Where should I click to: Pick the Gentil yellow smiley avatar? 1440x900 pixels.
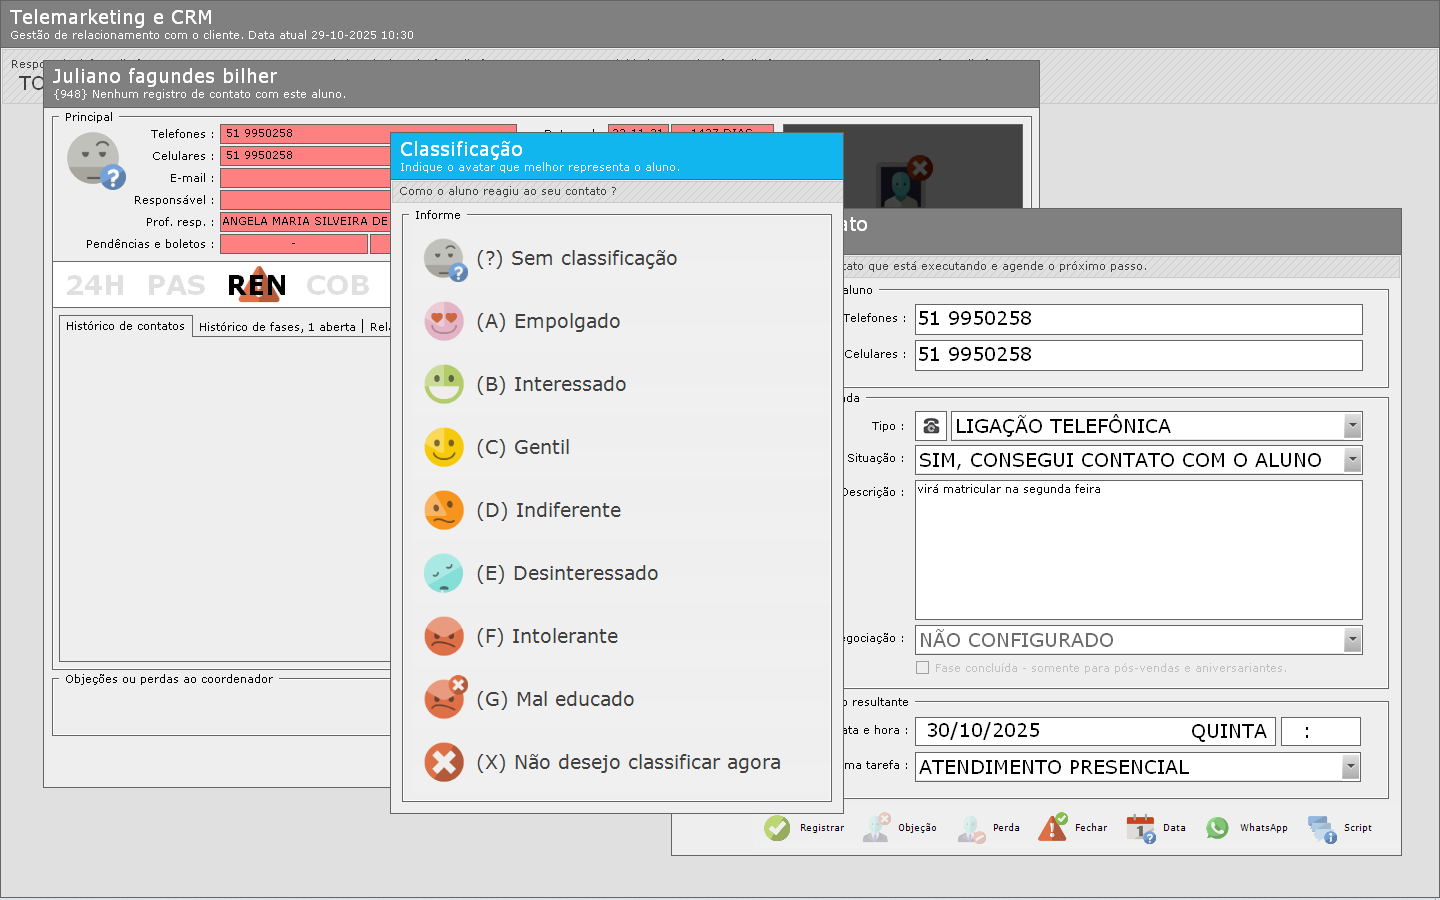point(444,447)
